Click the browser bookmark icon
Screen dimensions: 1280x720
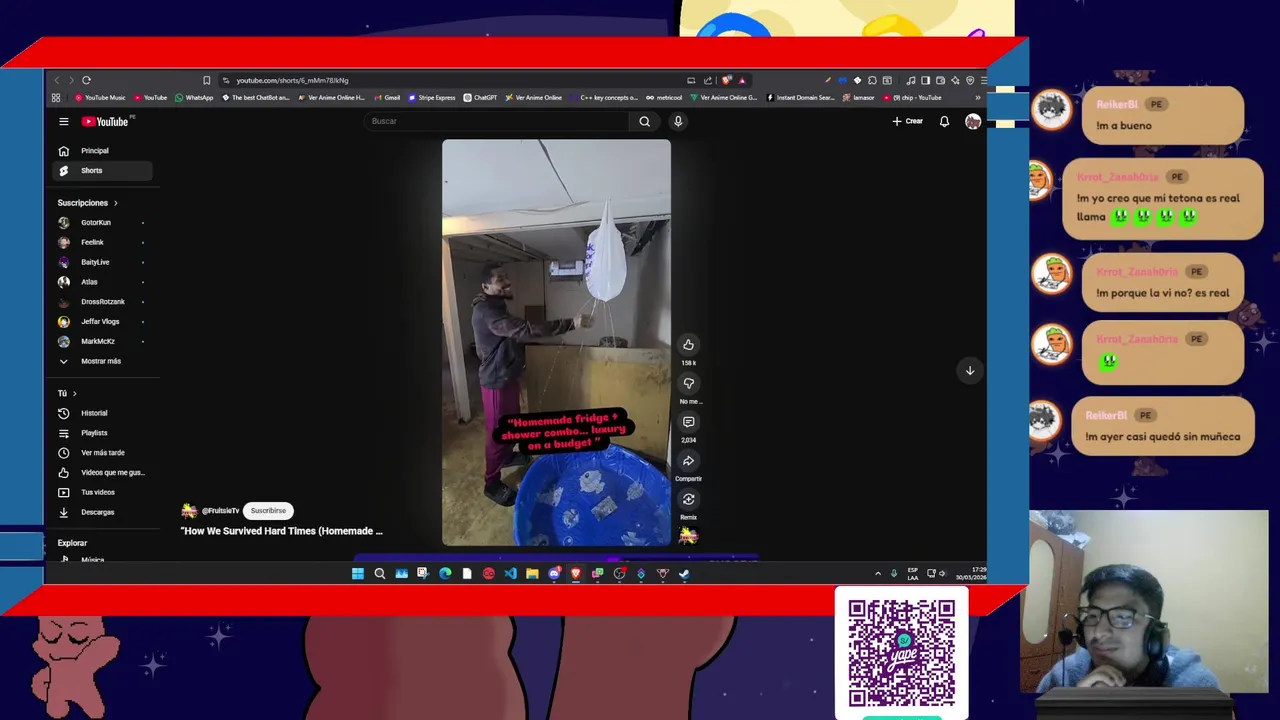206,80
